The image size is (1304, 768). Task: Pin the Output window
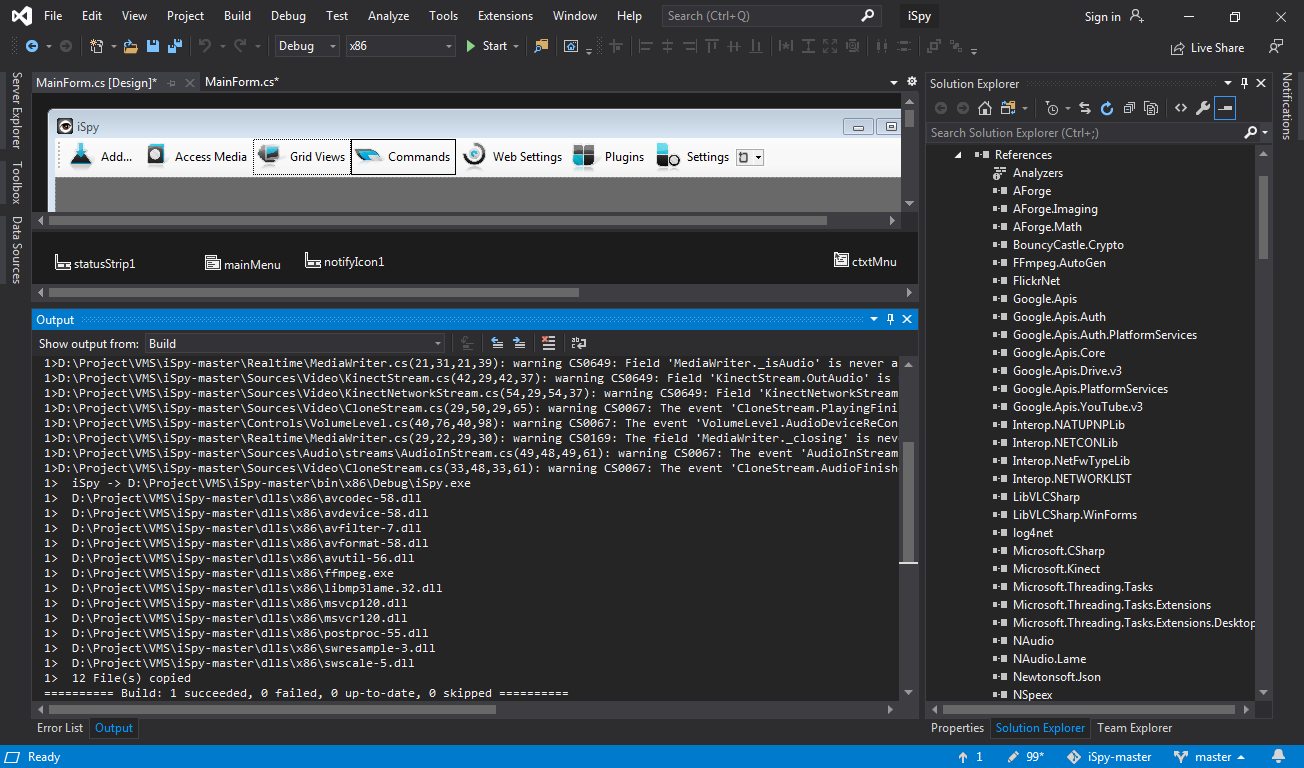tap(889, 319)
